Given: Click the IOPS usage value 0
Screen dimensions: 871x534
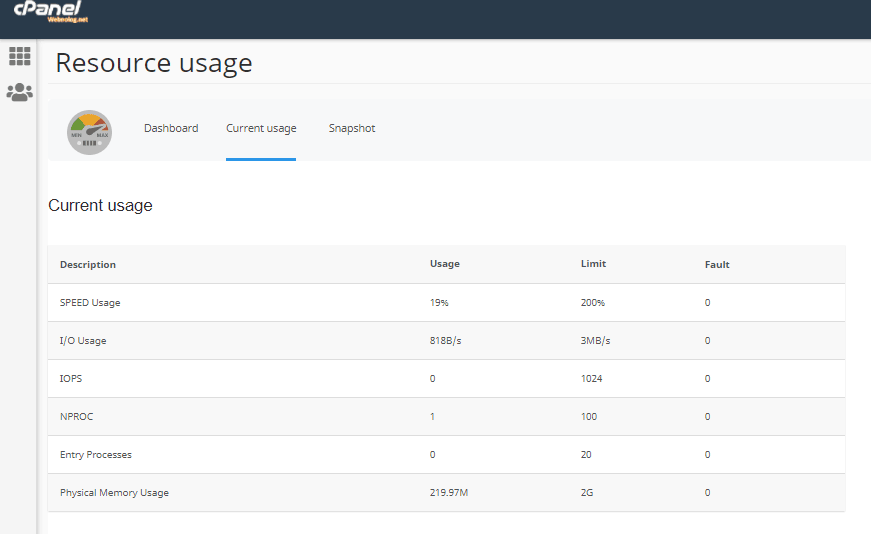Looking at the screenshot, I should [x=433, y=378].
